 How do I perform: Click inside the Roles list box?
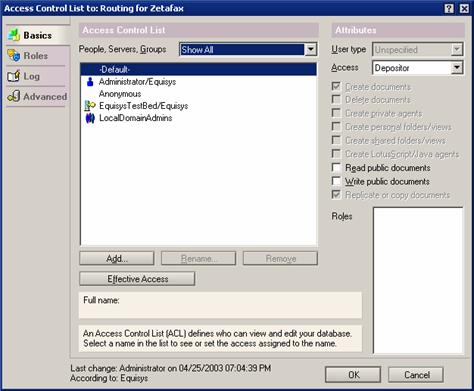pos(418,280)
